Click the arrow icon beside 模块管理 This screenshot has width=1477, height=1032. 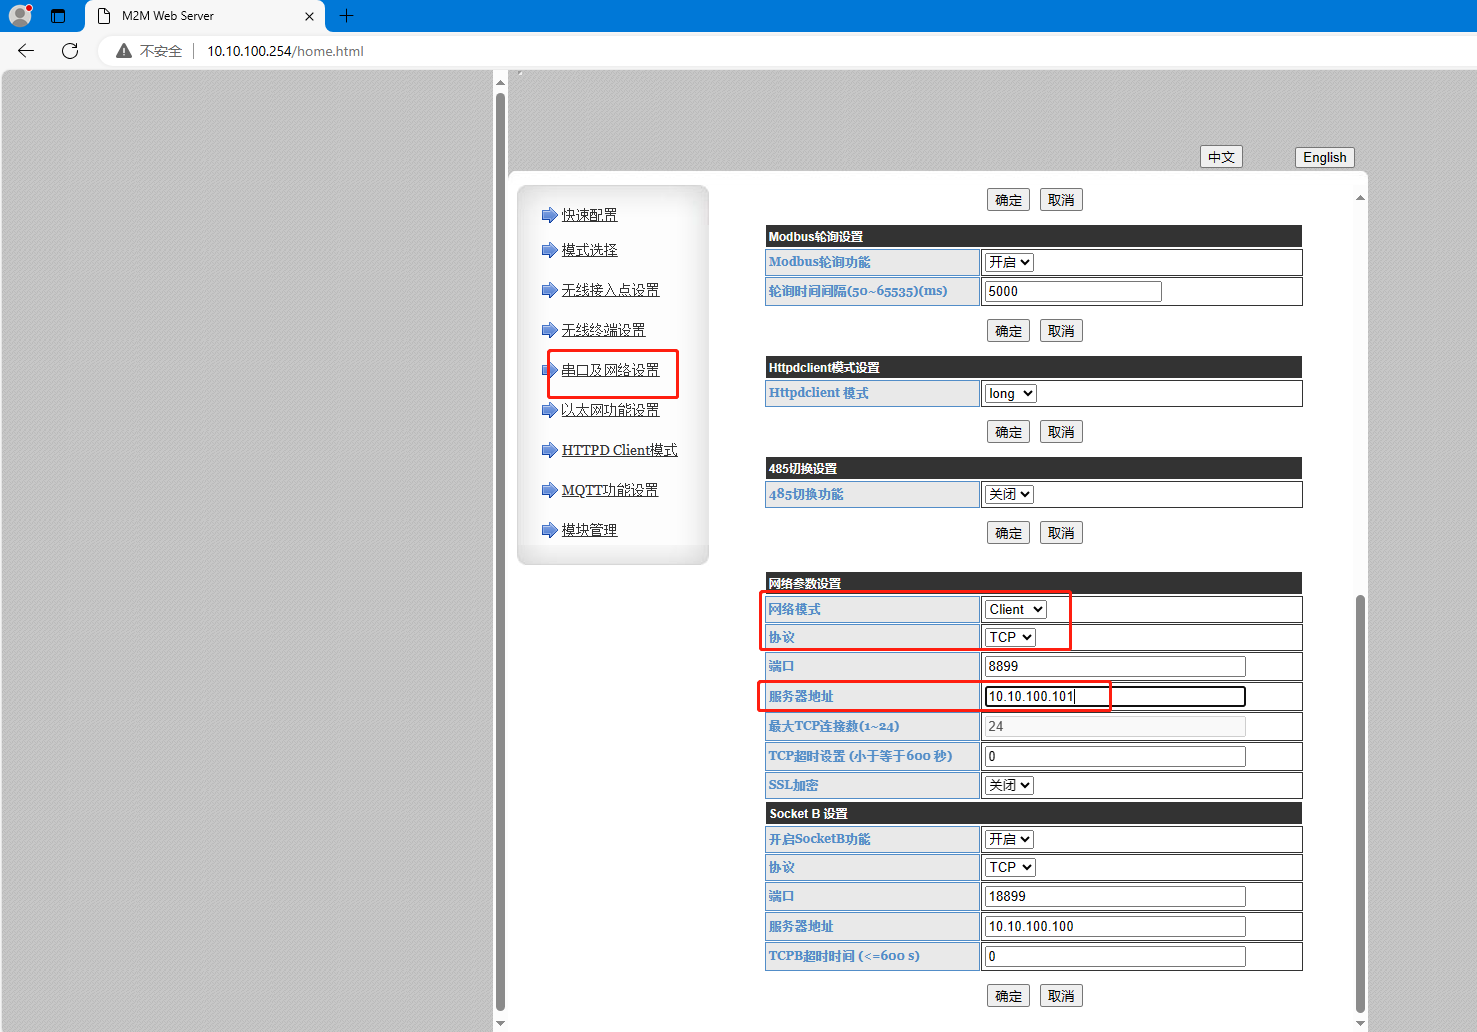[549, 530]
